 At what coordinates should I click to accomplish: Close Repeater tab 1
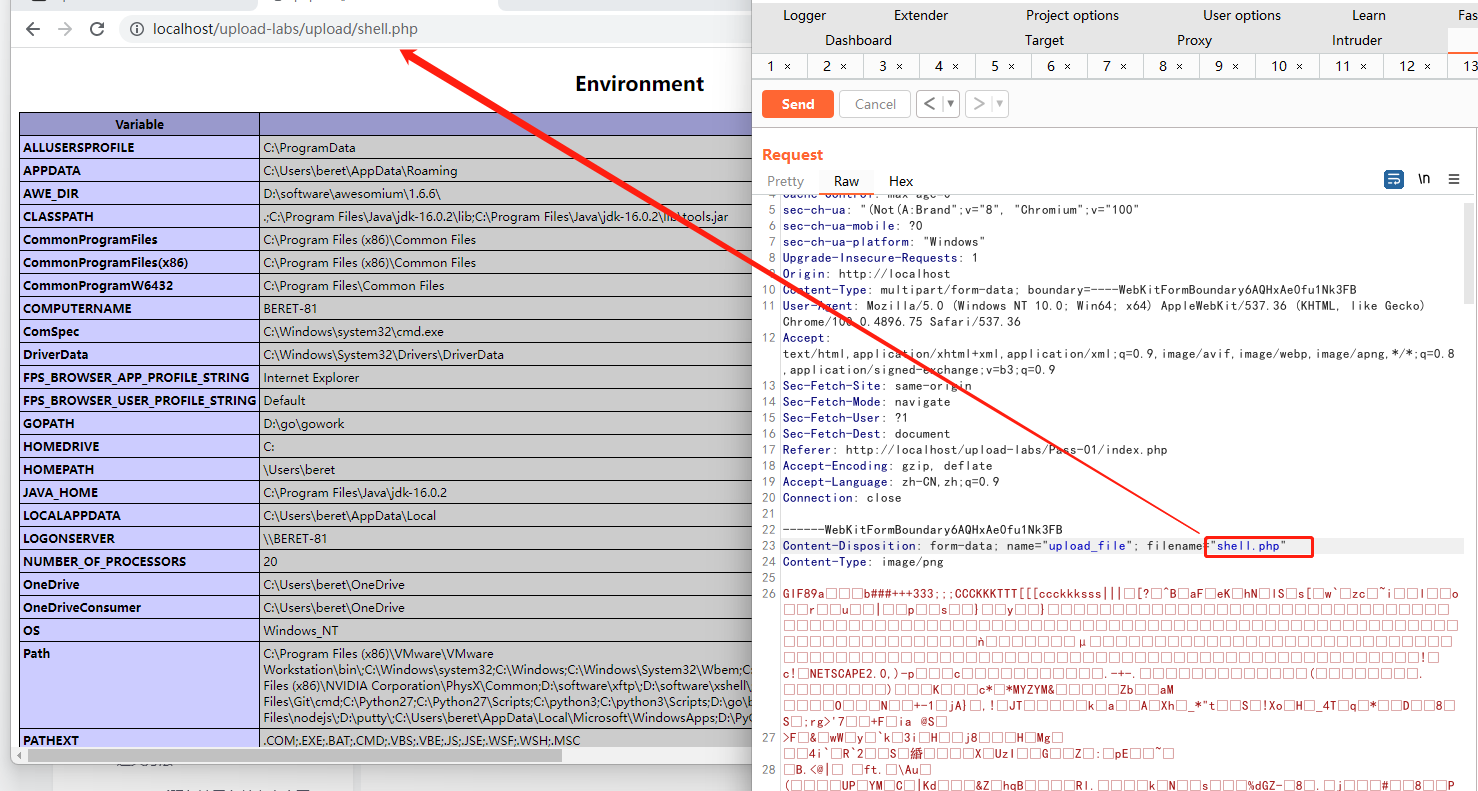pyautogui.click(x=788, y=66)
